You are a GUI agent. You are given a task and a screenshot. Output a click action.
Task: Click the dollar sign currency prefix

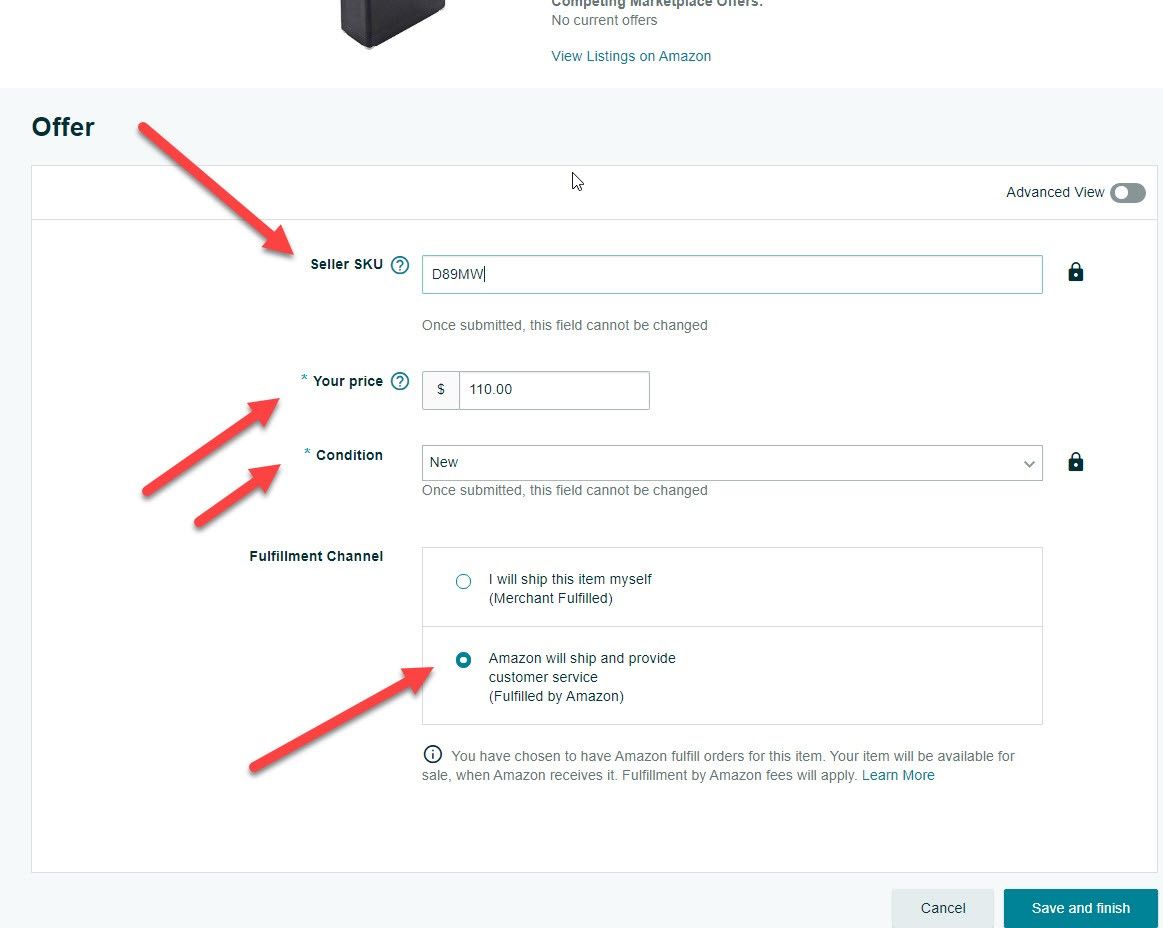point(441,390)
